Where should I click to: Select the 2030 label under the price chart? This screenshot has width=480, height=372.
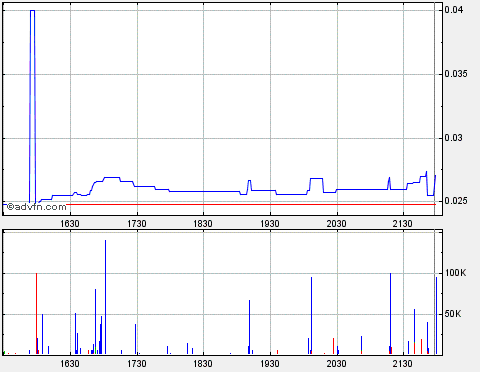tap(336, 223)
